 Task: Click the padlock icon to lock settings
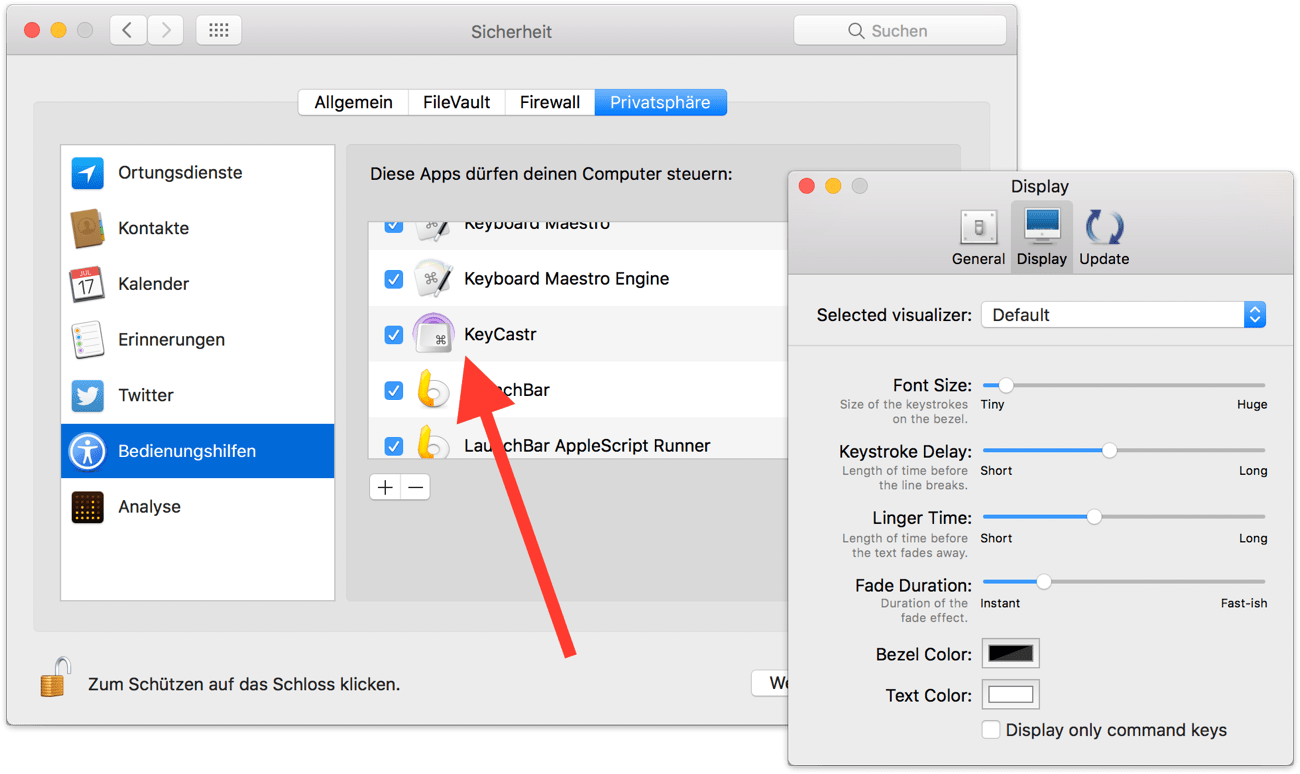coord(55,677)
